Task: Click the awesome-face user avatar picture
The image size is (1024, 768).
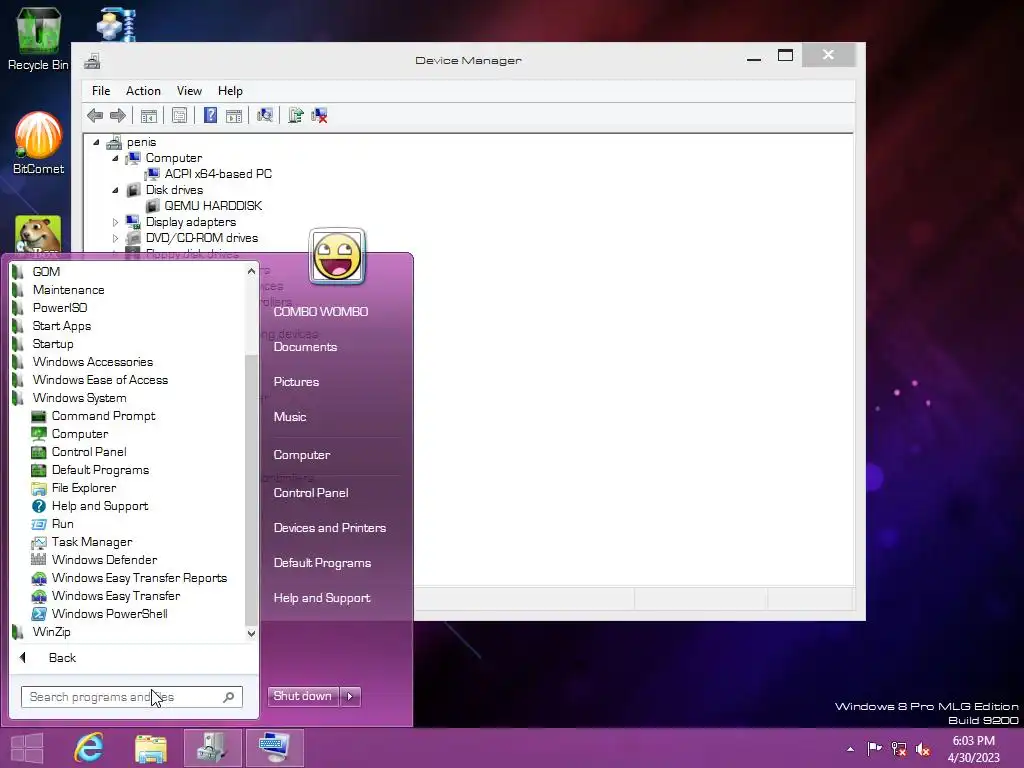Action: 337,257
